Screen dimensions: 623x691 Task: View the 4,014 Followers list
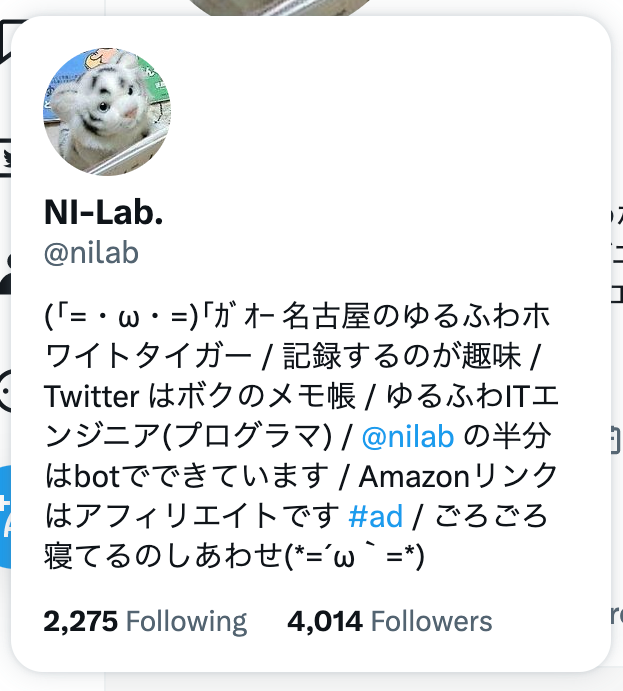click(x=389, y=622)
